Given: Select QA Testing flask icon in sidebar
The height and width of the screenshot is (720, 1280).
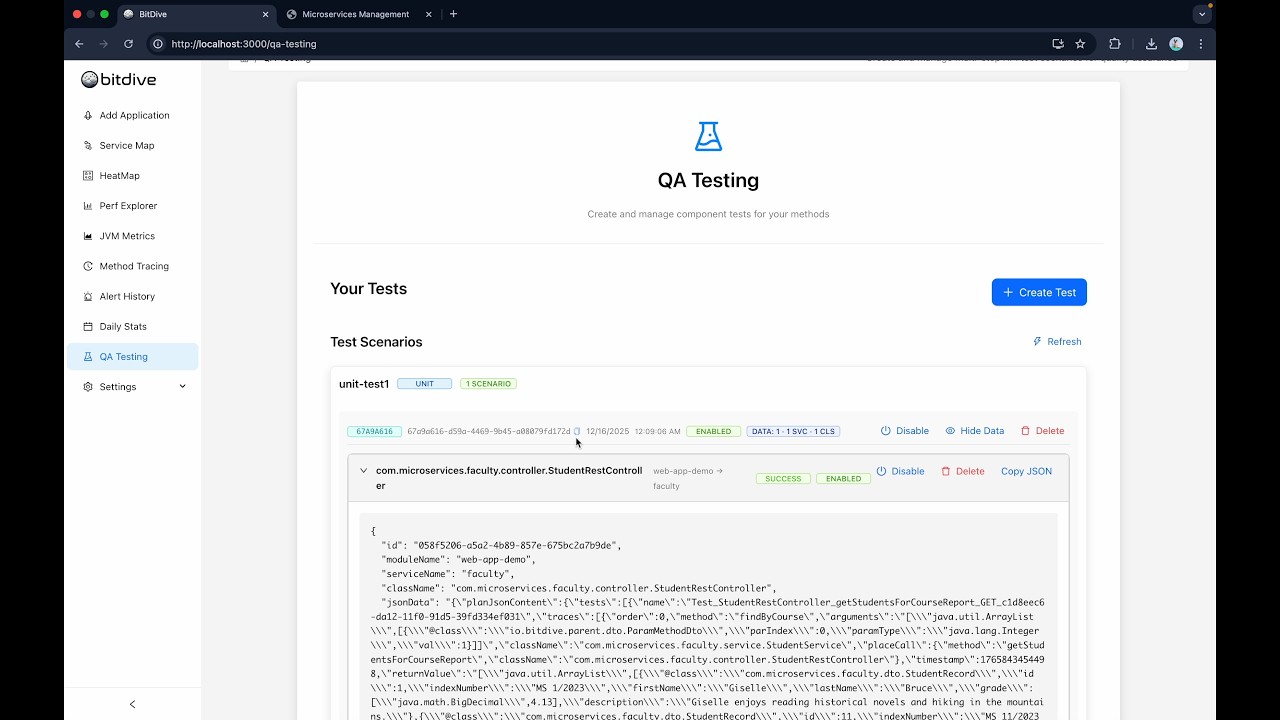Looking at the screenshot, I should [x=88, y=356].
